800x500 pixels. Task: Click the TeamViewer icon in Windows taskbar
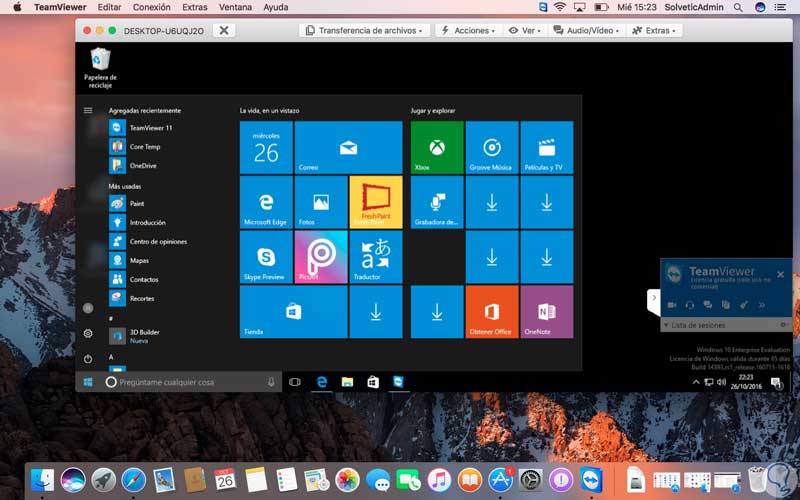coord(398,382)
